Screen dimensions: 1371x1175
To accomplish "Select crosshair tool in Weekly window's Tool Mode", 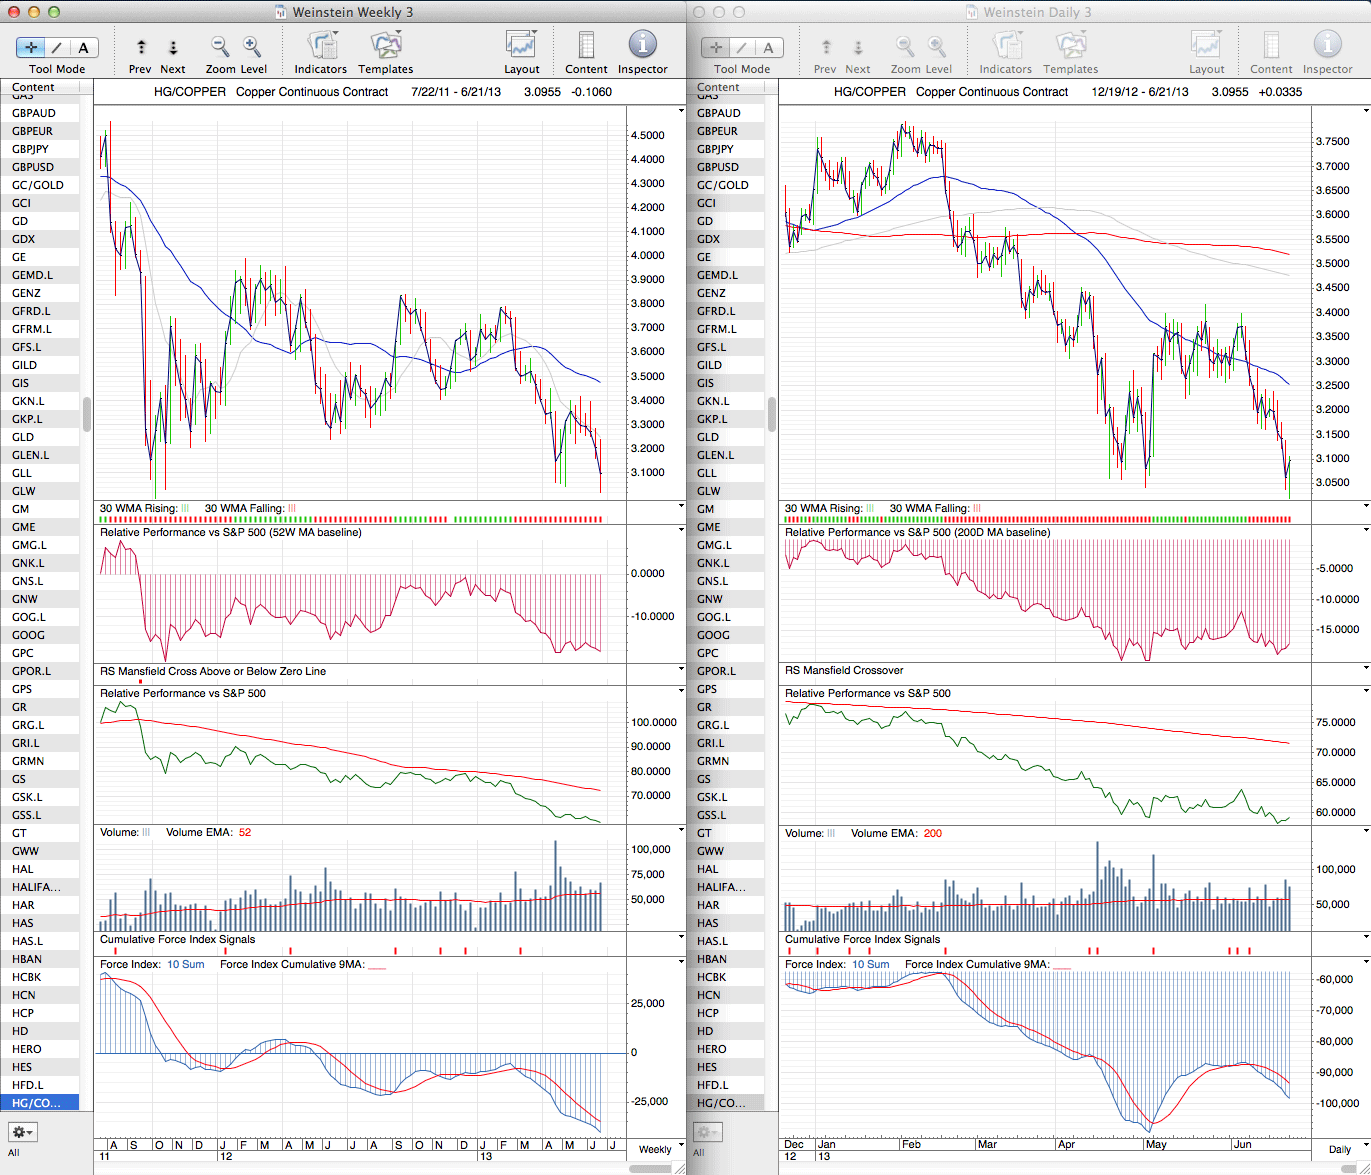I will pyautogui.click(x=31, y=47).
